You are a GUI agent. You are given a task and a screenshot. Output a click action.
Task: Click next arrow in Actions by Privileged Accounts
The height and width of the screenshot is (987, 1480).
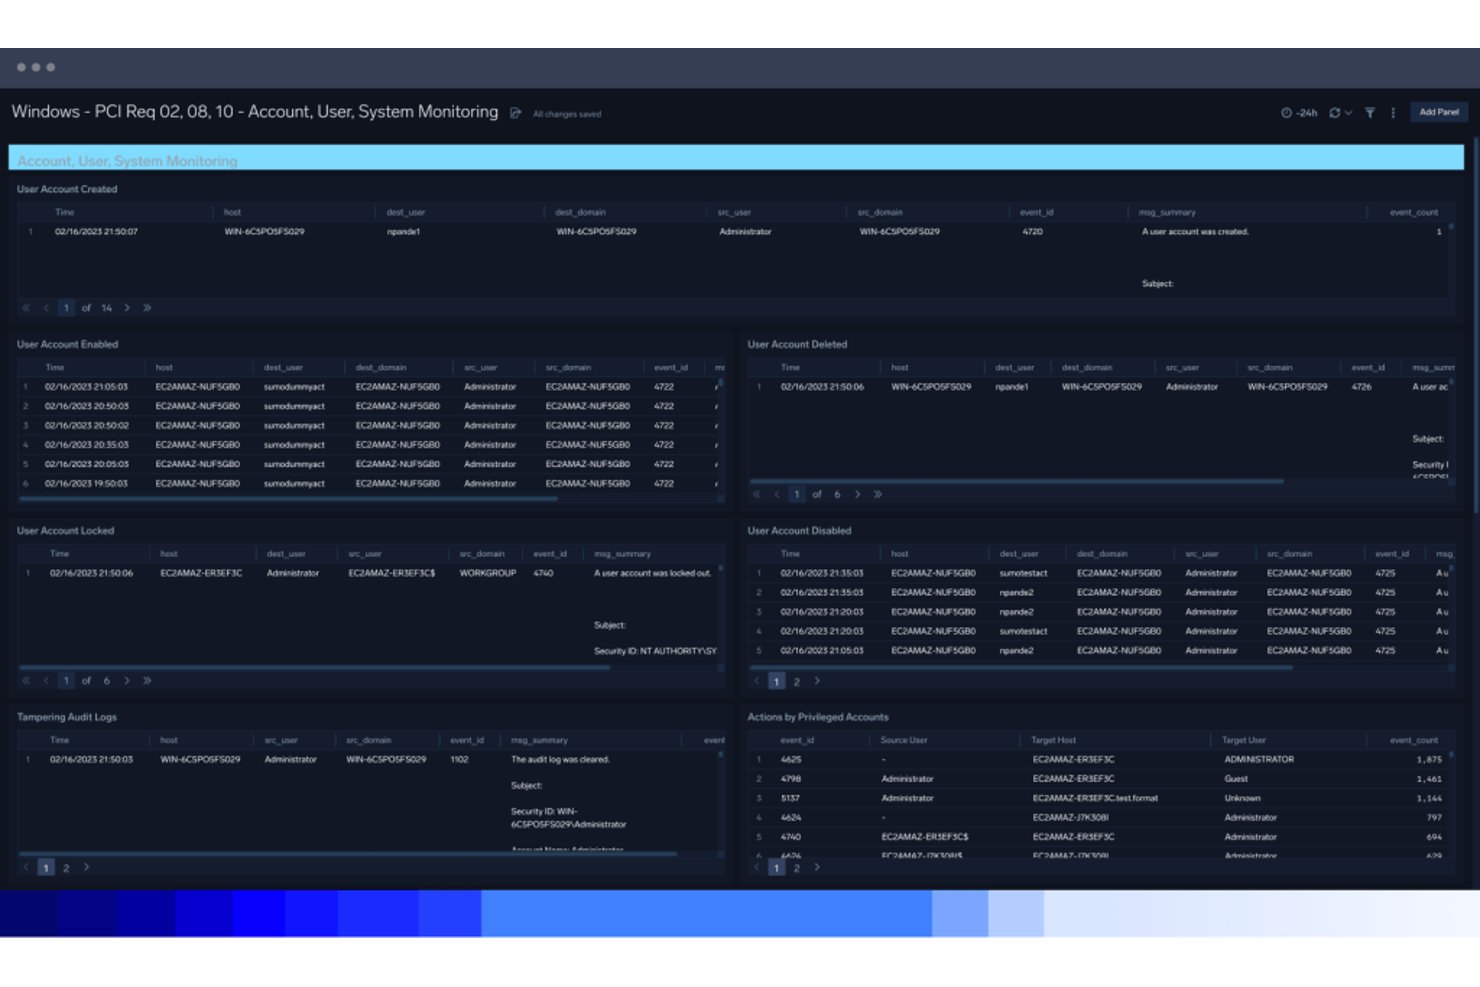(x=817, y=867)
